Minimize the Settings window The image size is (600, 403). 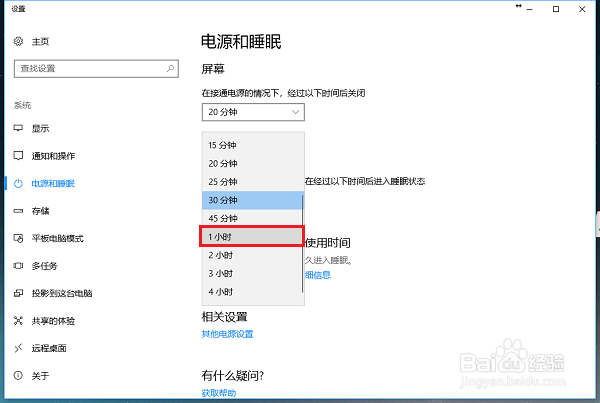530,9
